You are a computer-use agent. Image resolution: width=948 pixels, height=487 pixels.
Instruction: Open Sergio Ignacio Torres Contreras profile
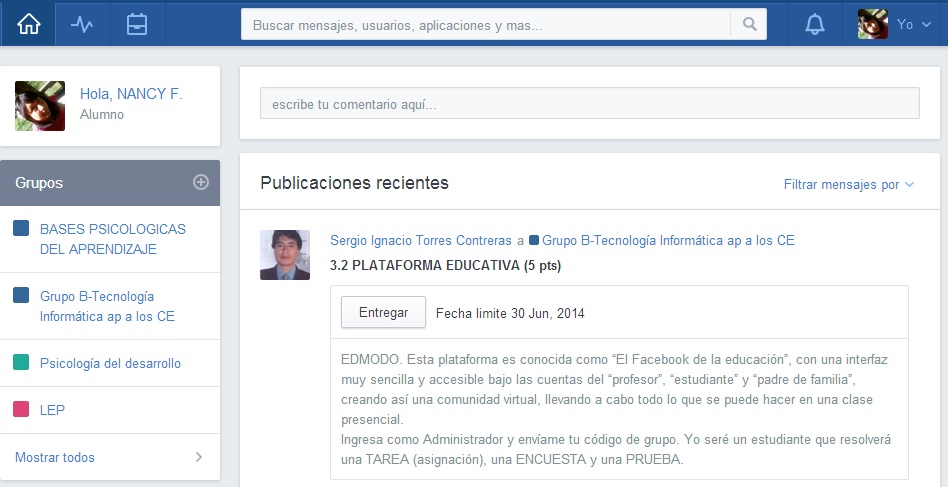[421, 240]
